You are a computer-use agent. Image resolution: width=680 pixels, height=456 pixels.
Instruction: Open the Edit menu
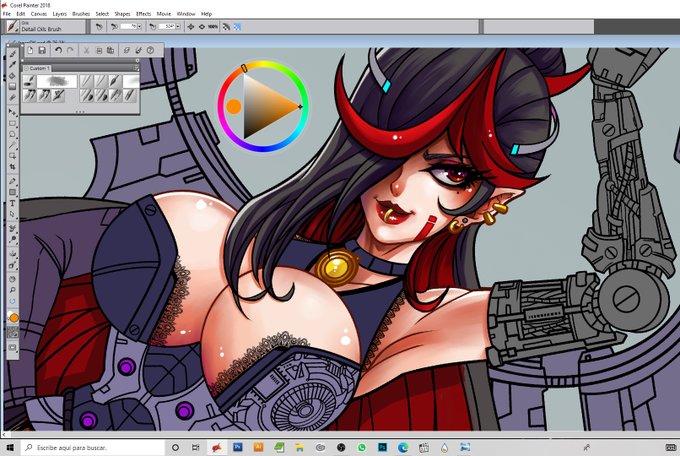tap(20, 14)
